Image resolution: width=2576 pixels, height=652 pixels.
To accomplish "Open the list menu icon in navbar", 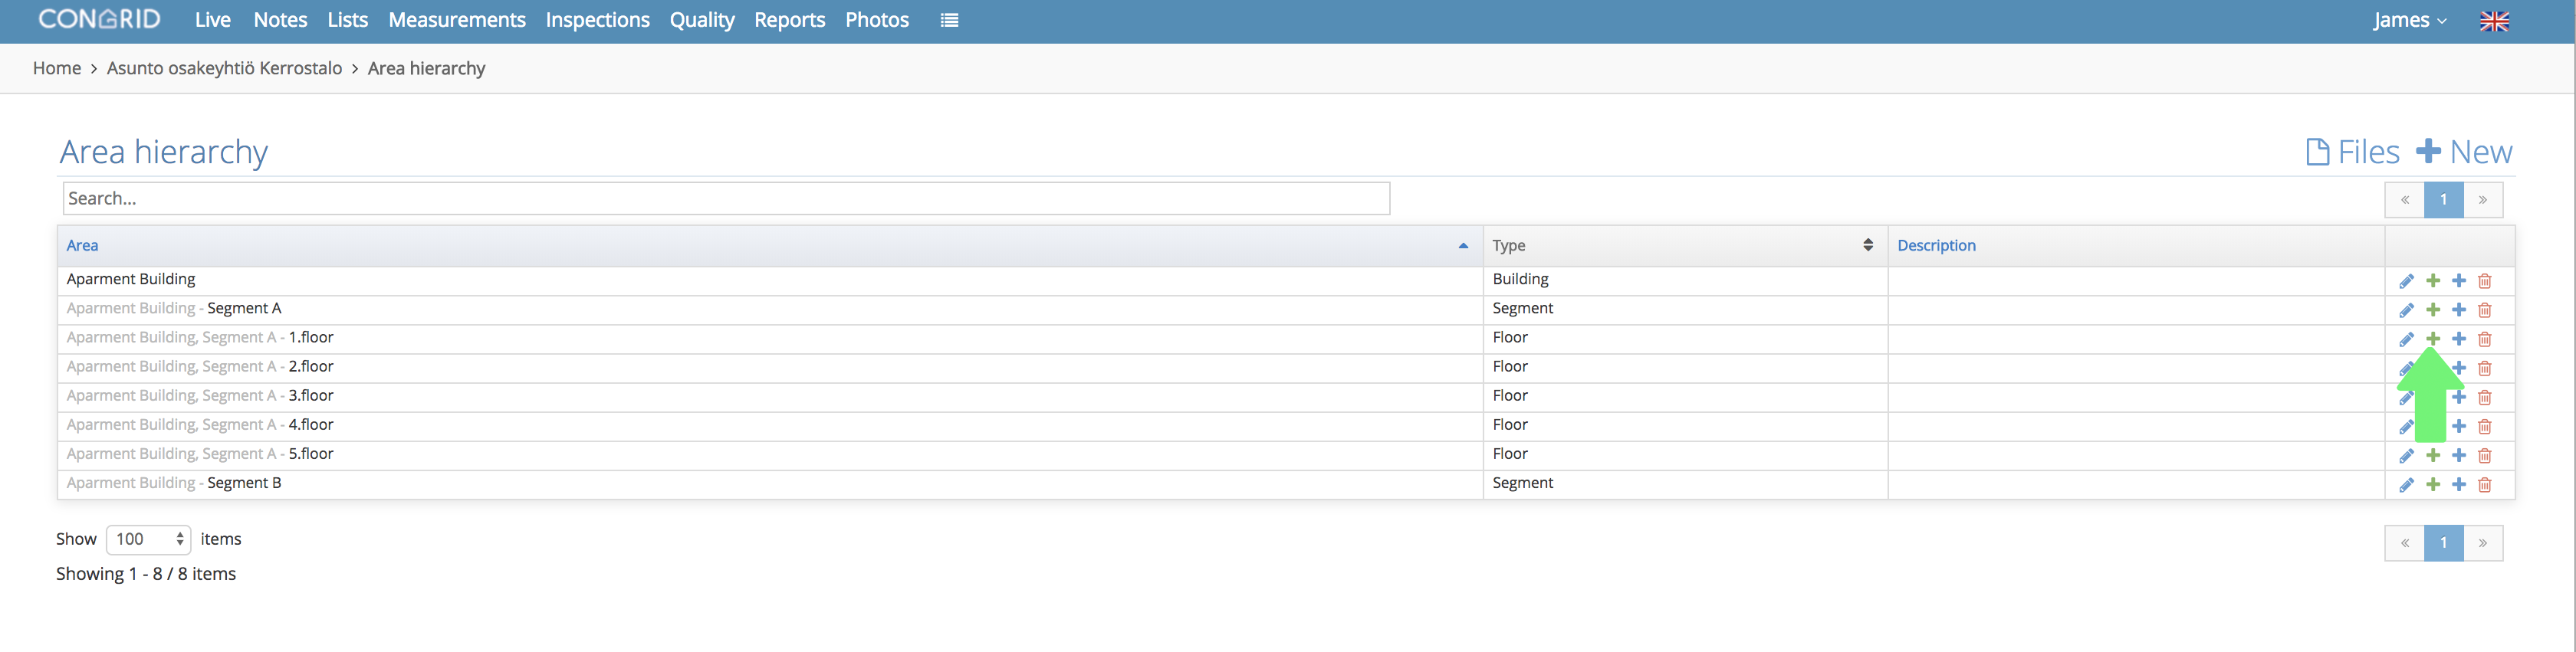I will 949,20.
